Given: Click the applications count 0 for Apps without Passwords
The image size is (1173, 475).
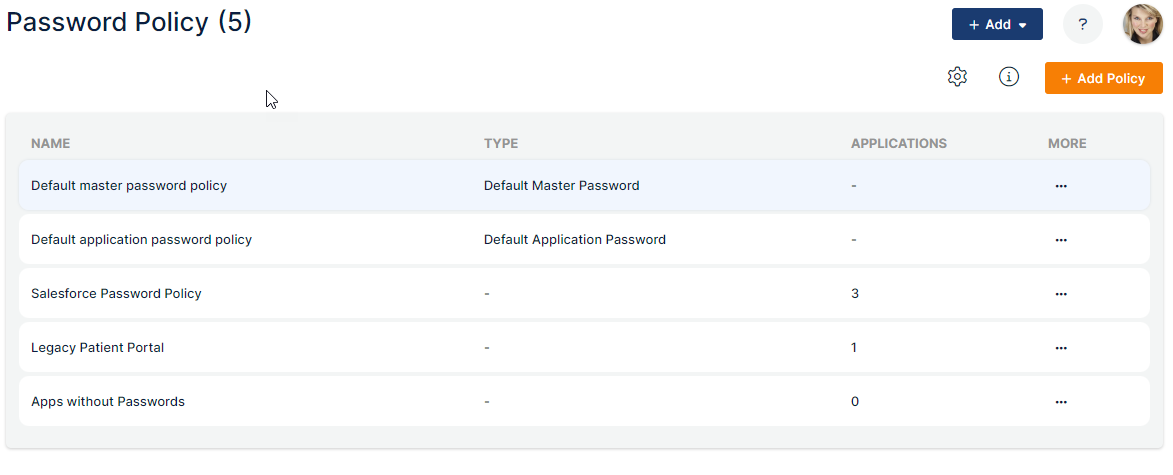Looking at the screenshot, I should click(x=855, y=402).
